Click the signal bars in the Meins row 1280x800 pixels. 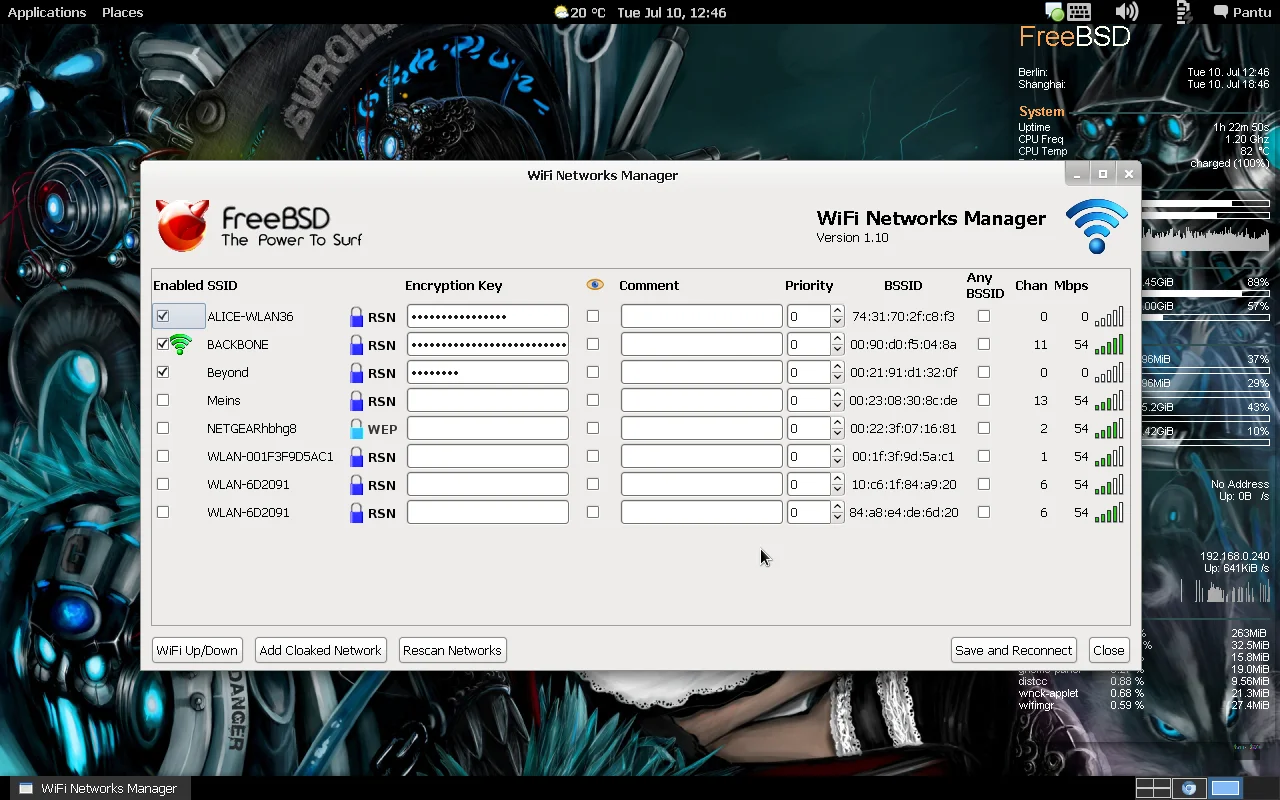(1109, 401)
